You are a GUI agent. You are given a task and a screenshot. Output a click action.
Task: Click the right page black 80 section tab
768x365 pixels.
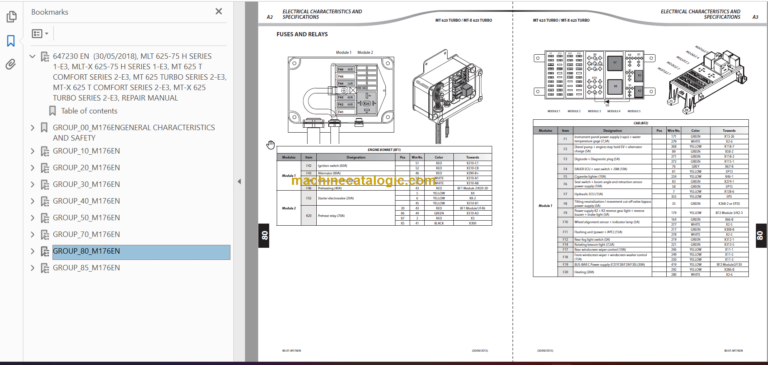[x=761, y=236]
